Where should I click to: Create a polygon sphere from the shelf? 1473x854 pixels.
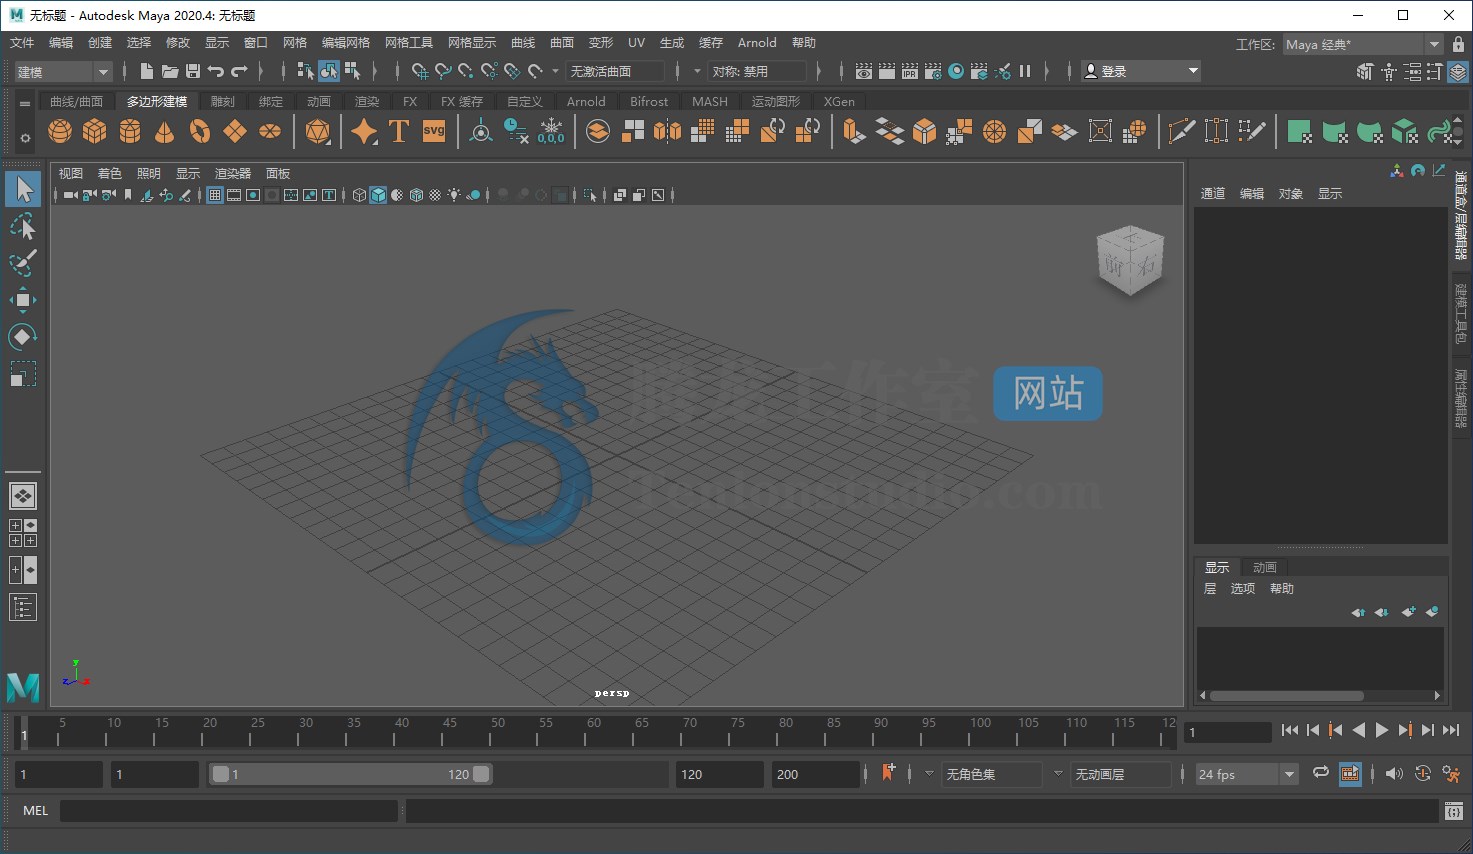(60, 131)
